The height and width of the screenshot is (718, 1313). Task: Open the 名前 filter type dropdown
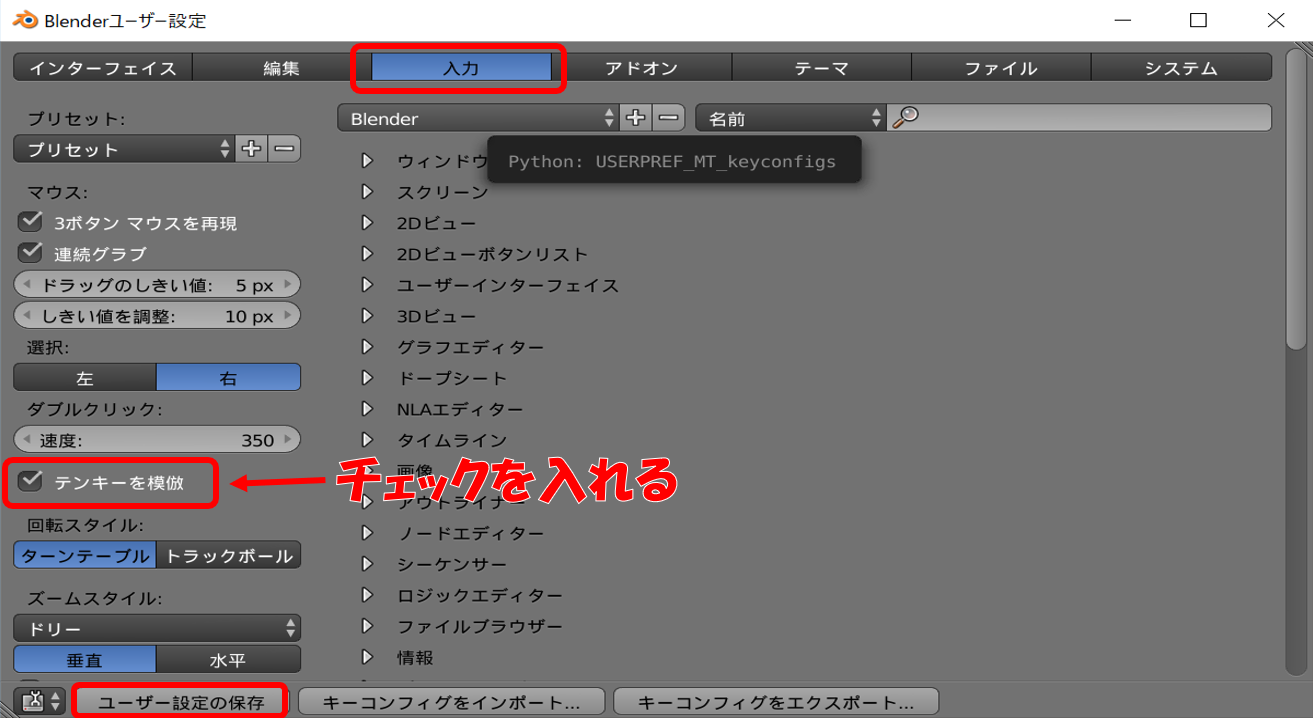790,118
